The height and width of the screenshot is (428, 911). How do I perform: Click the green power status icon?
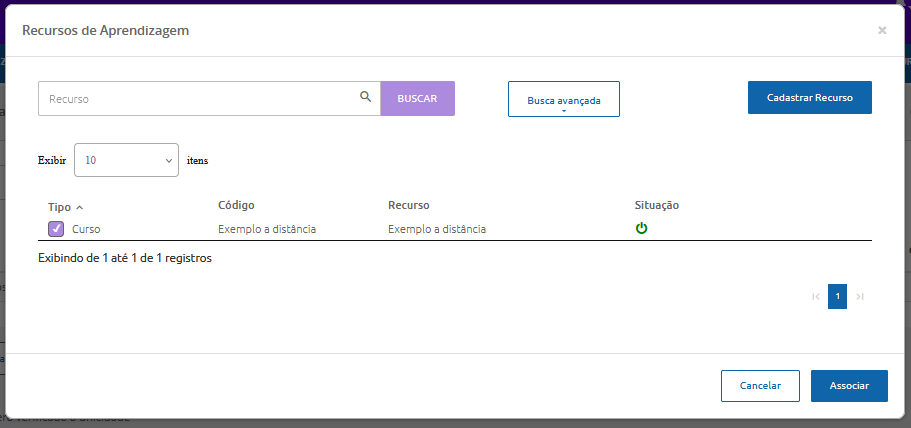tap(641, 228)
